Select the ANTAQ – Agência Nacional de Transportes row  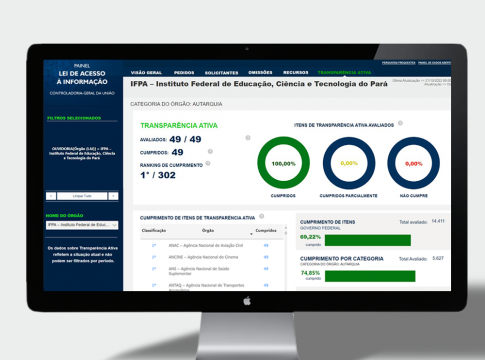point(212,286)
